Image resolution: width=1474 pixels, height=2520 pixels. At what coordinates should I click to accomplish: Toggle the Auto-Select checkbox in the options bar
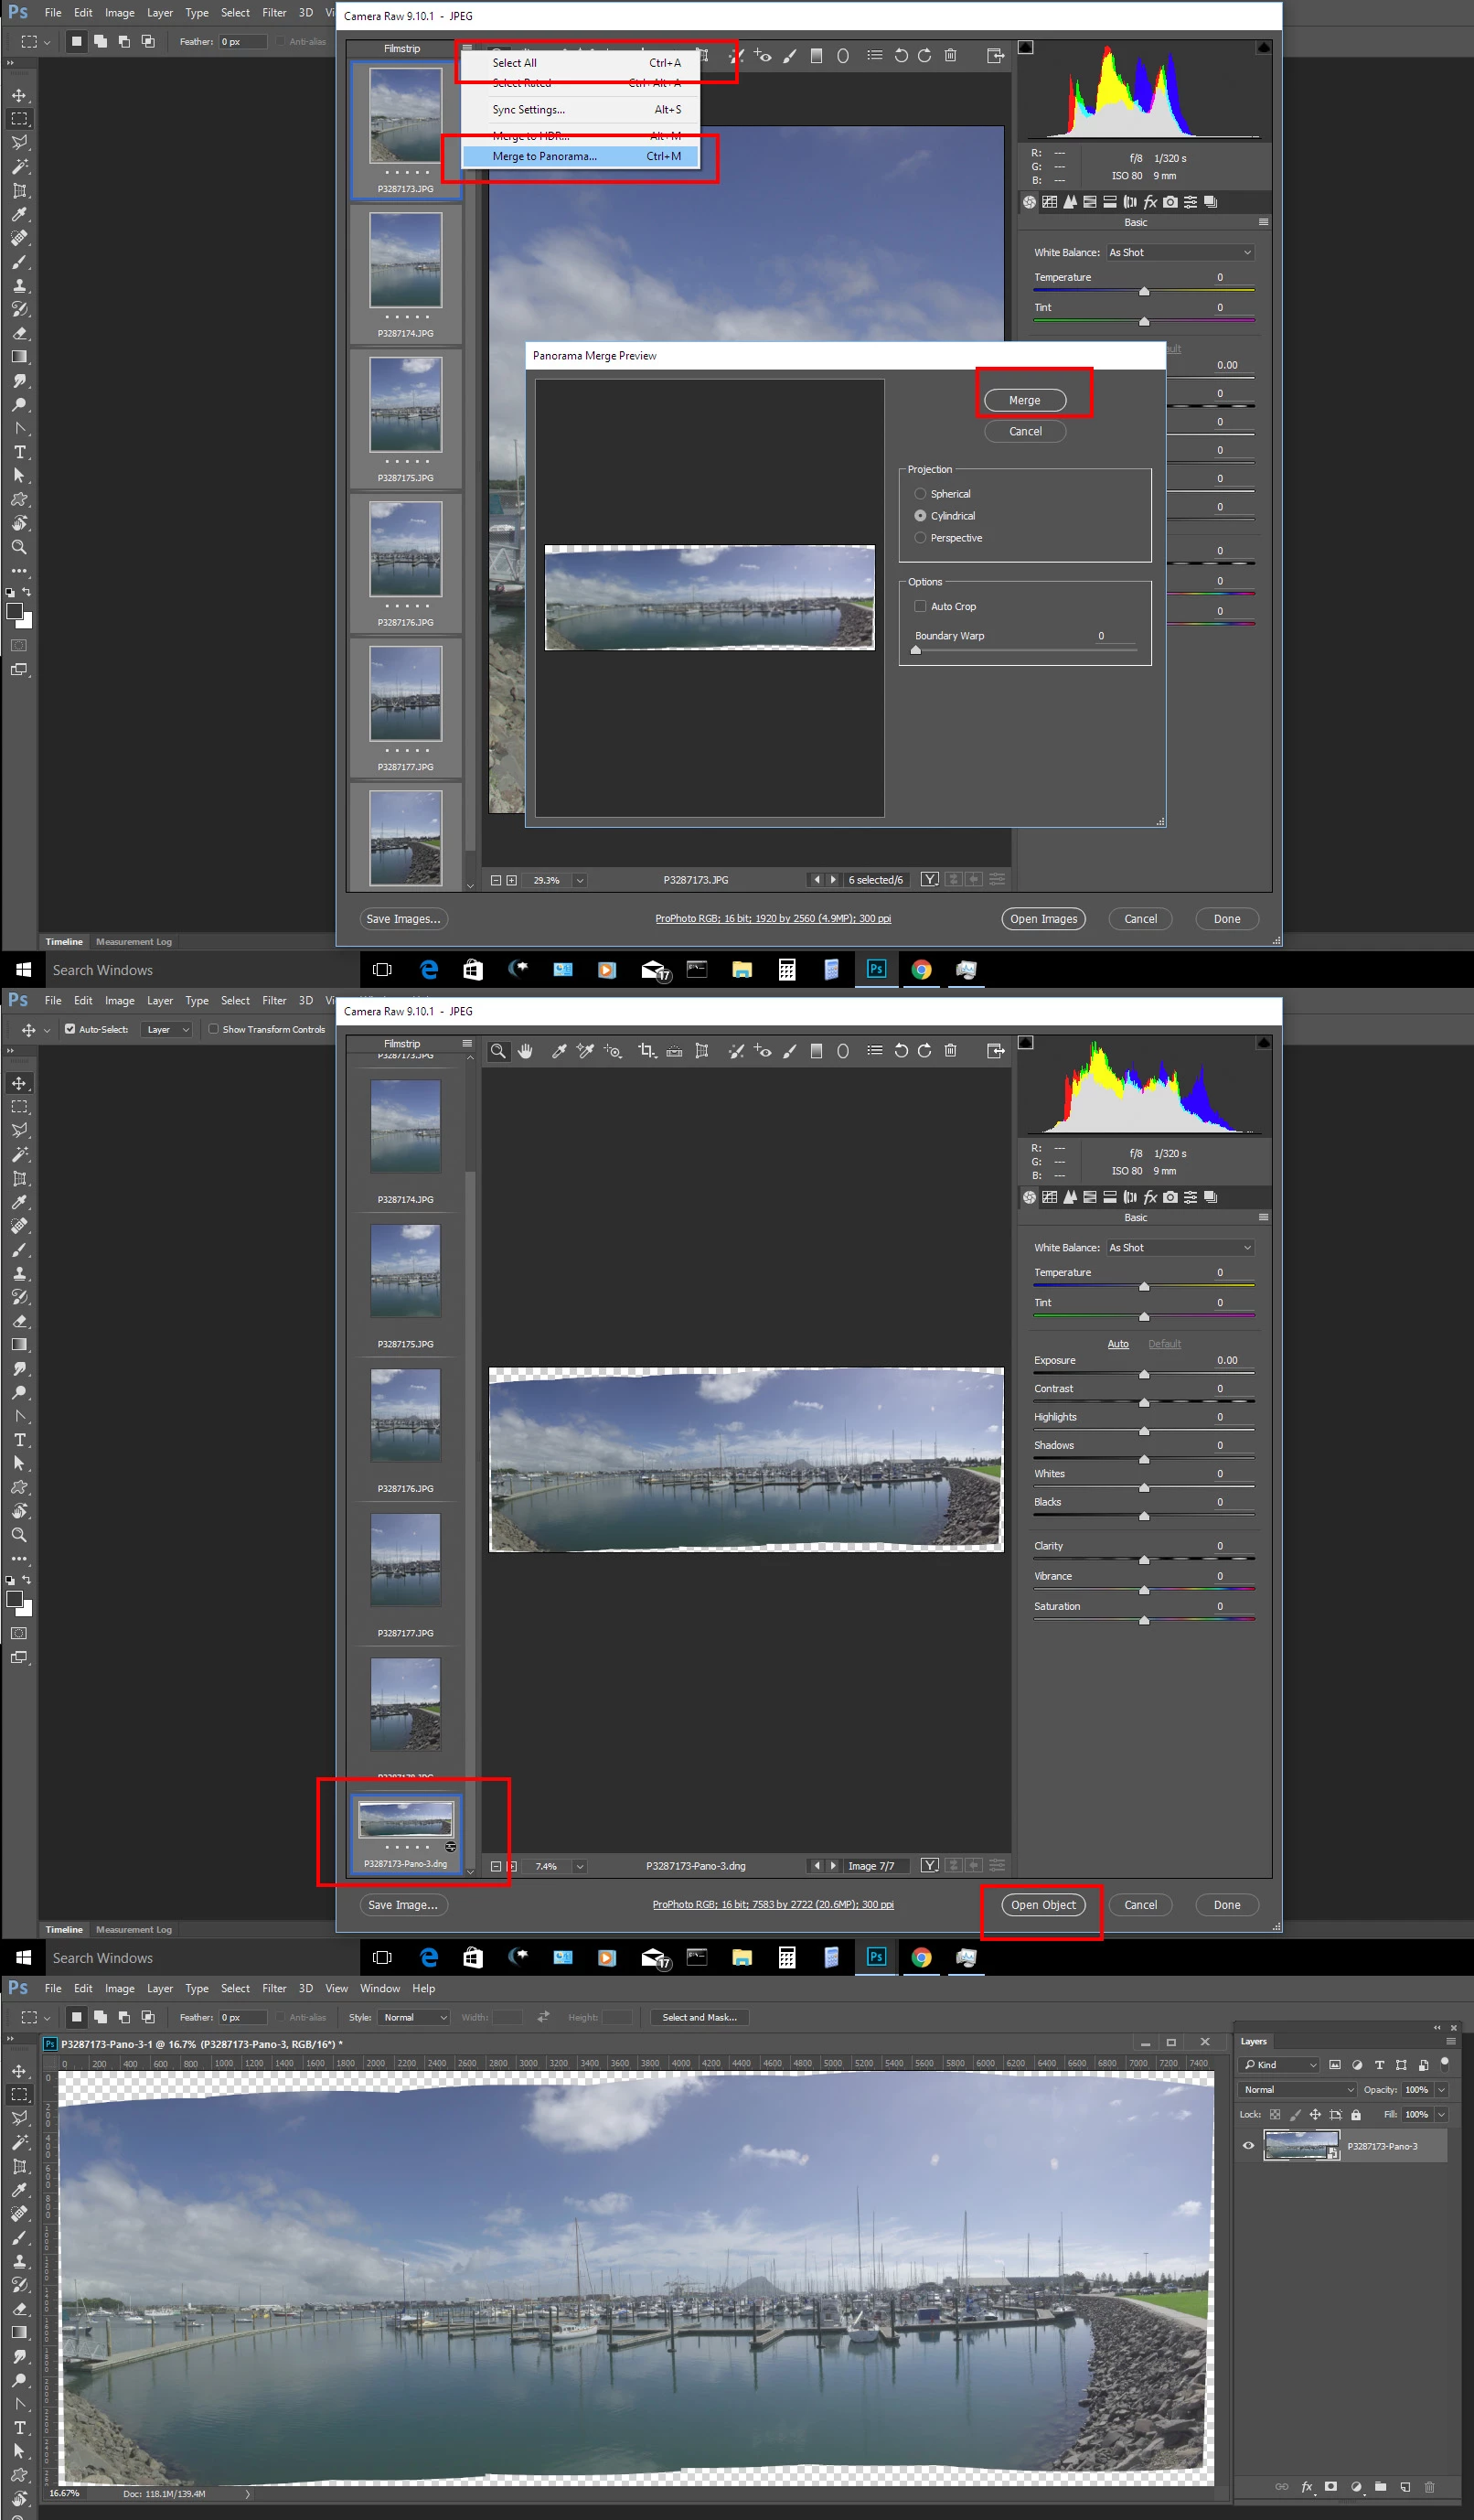[x=70, y=1029]
